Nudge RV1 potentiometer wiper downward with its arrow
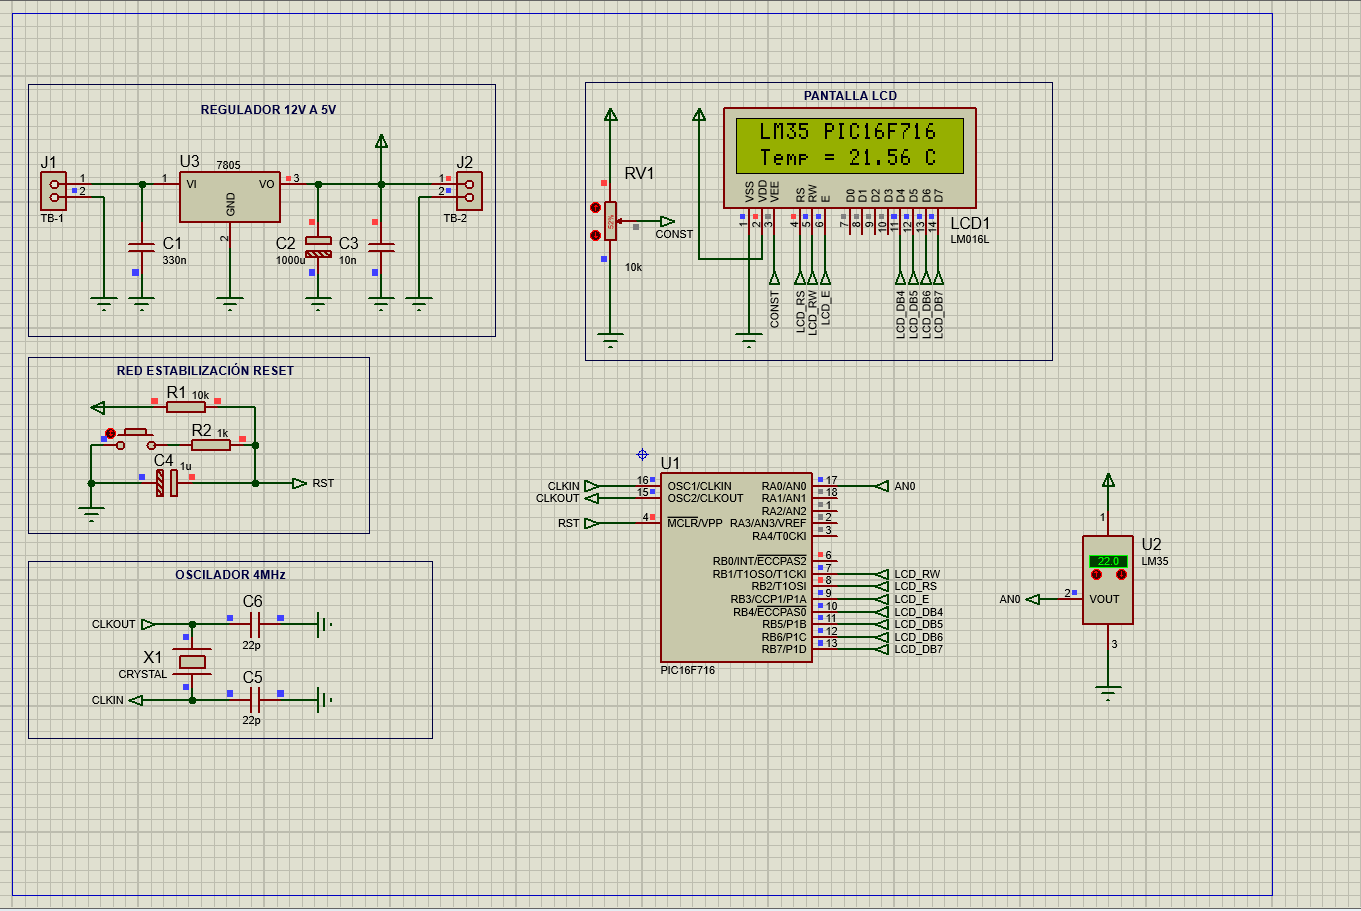 point(595,235)
